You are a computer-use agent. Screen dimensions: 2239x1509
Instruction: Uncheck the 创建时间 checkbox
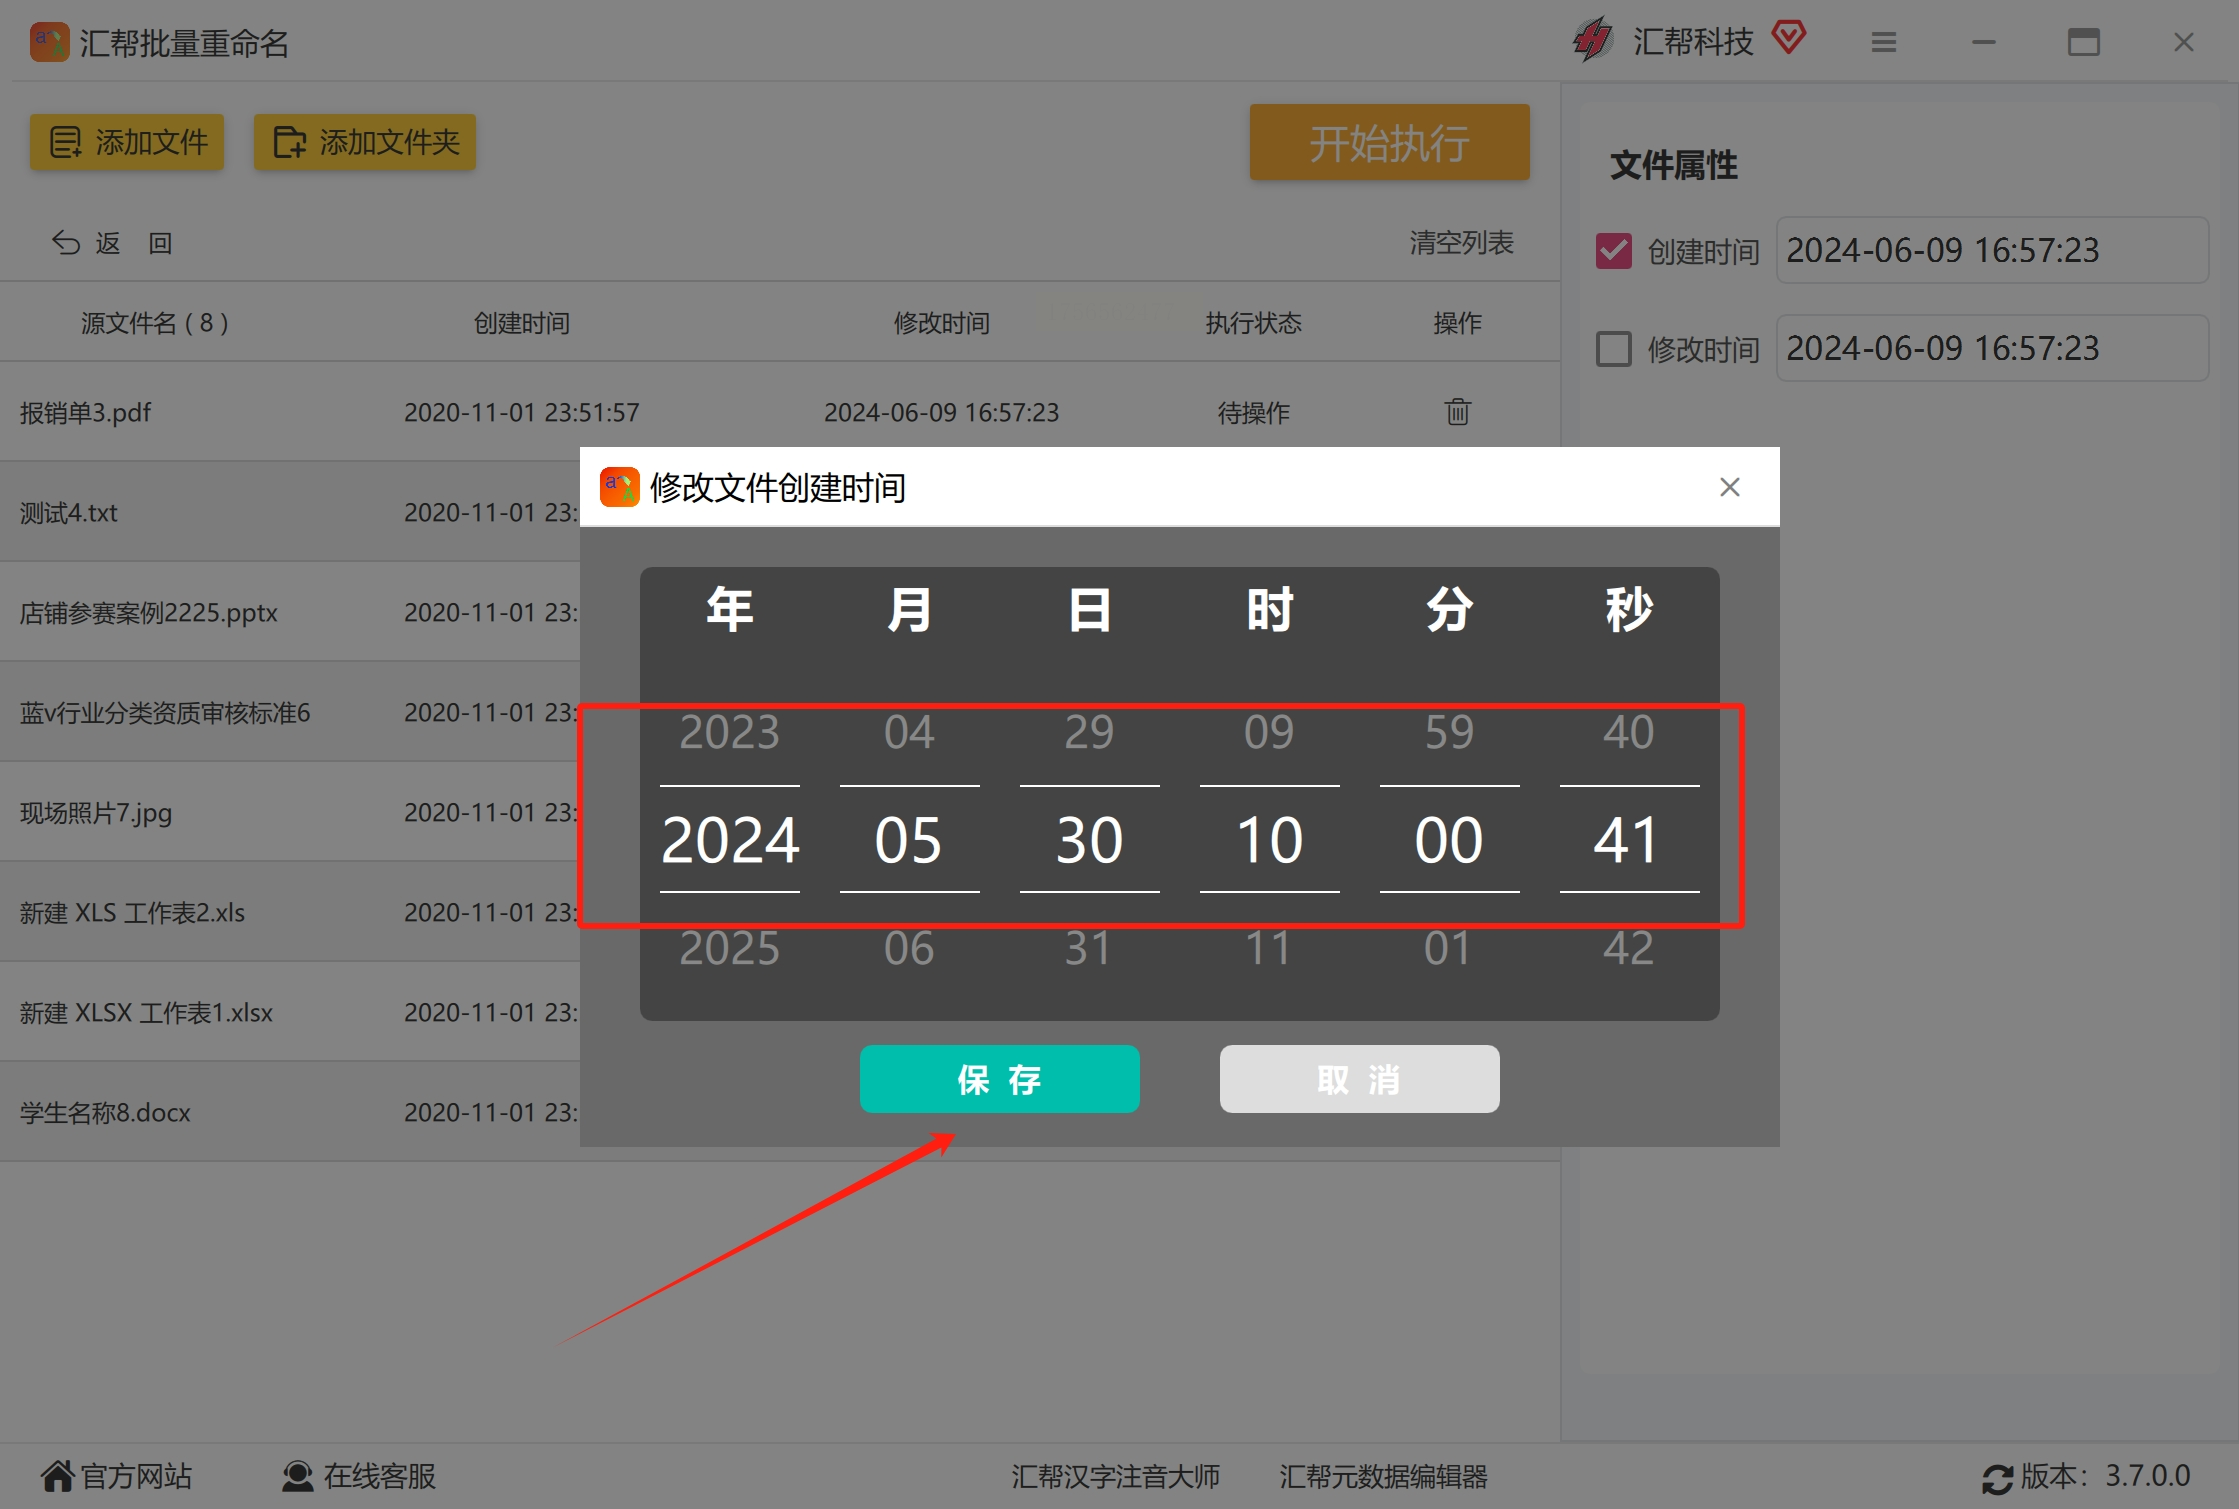pyautogui.click(x=1613, y=250)
